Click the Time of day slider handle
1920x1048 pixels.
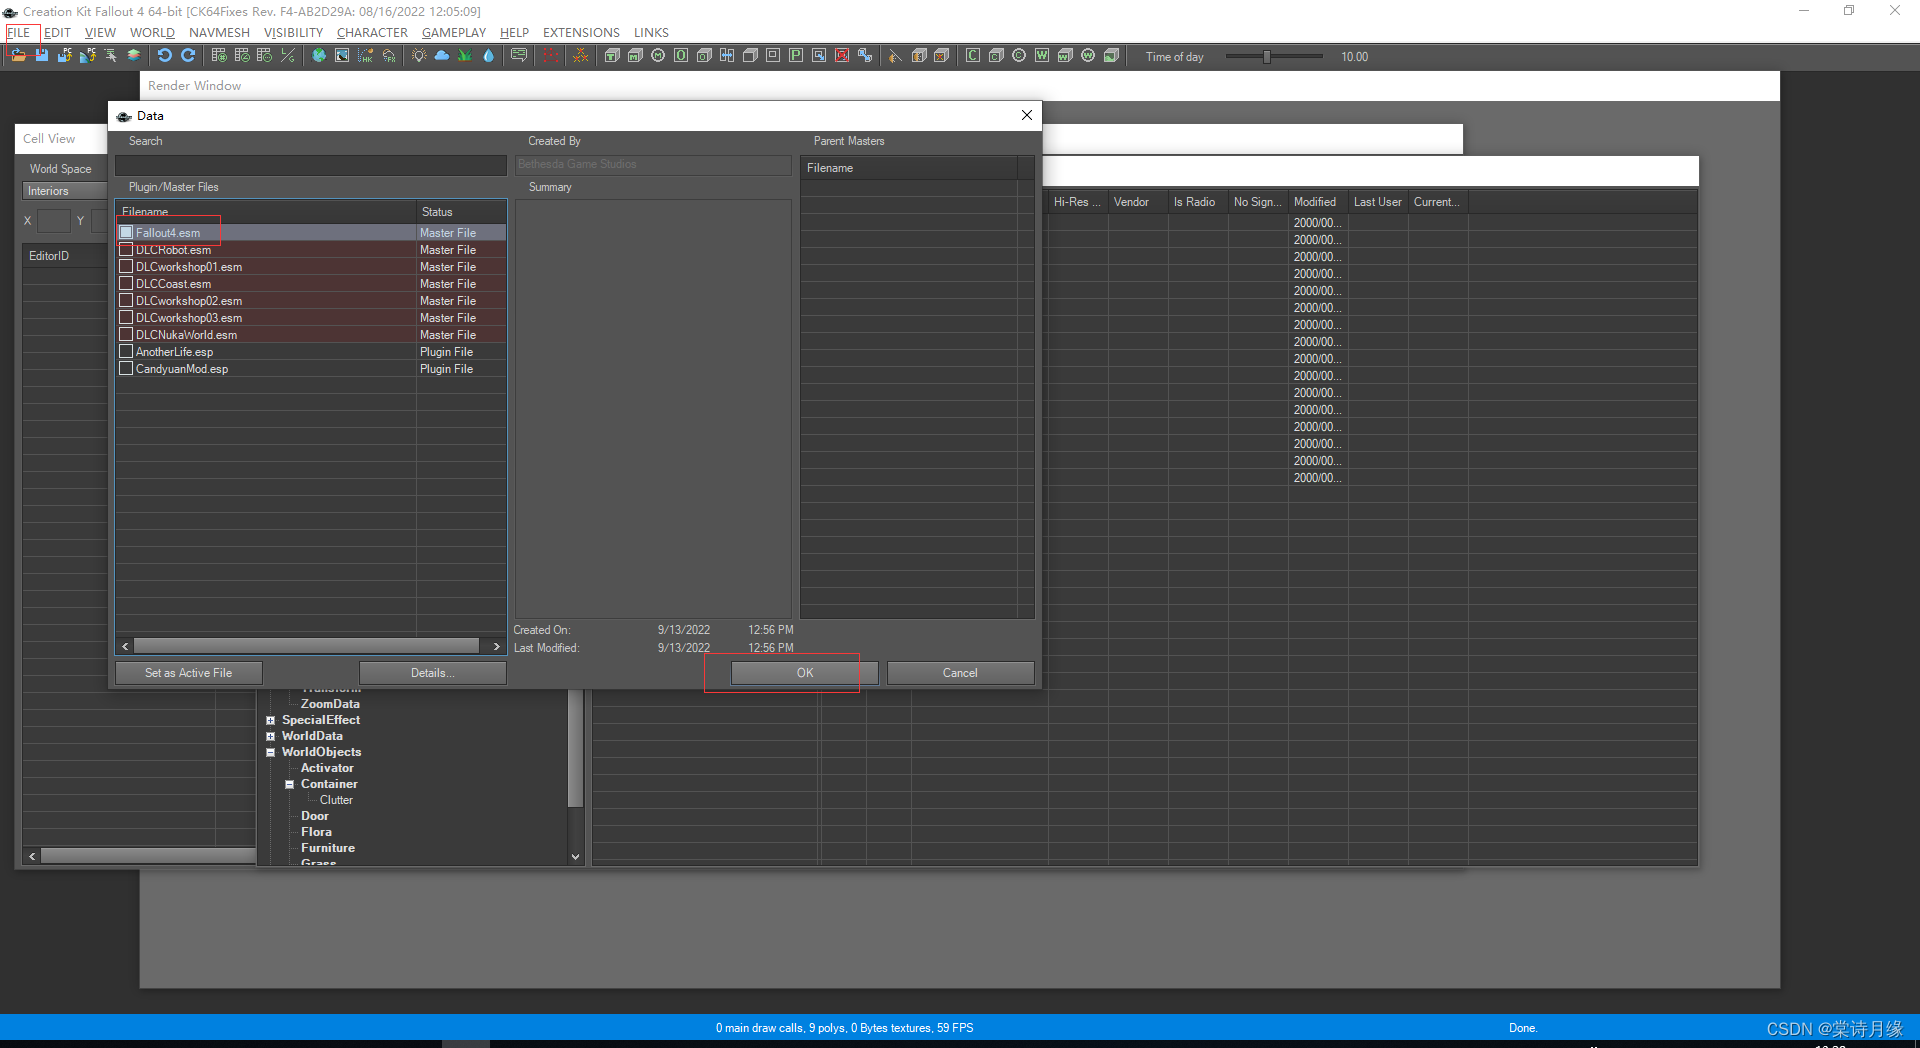coord(1266,57)
